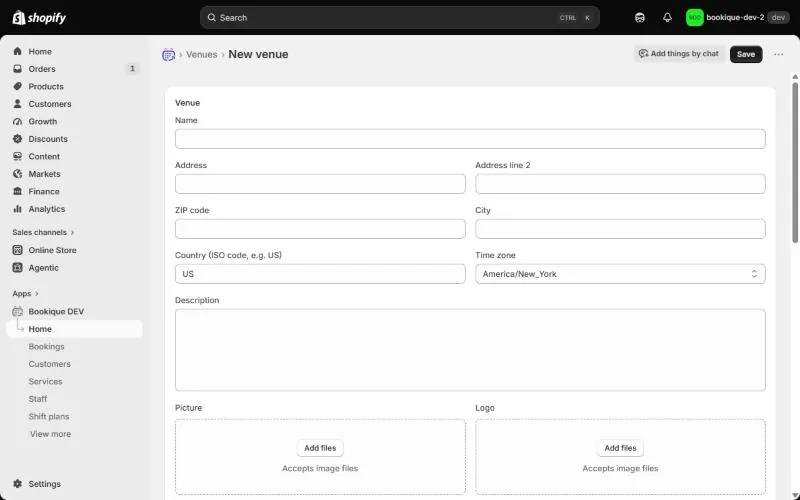
Task: Open Bookique Bookings page
Action: click(46, 346)
